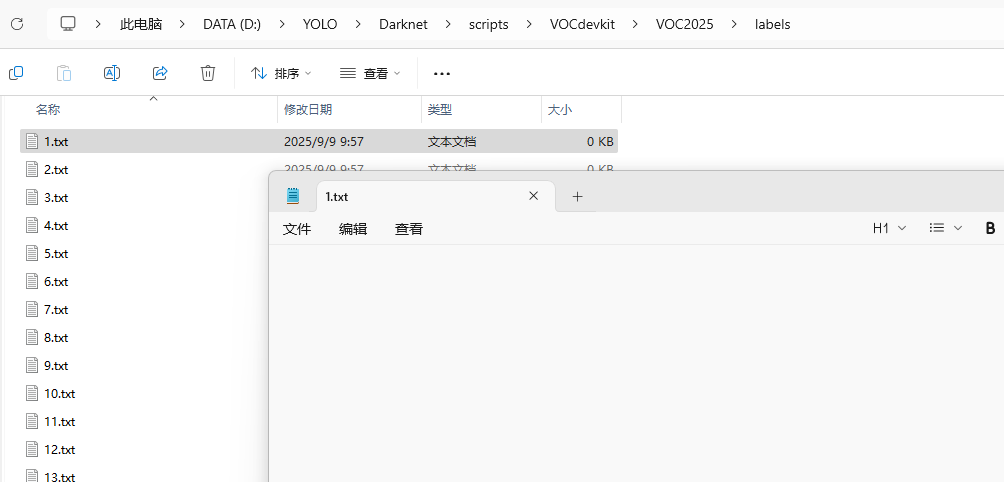Viewport: 1004px width, 482px height.
Task: Sort by 名称 column header
Action: (x=48, y=109)
